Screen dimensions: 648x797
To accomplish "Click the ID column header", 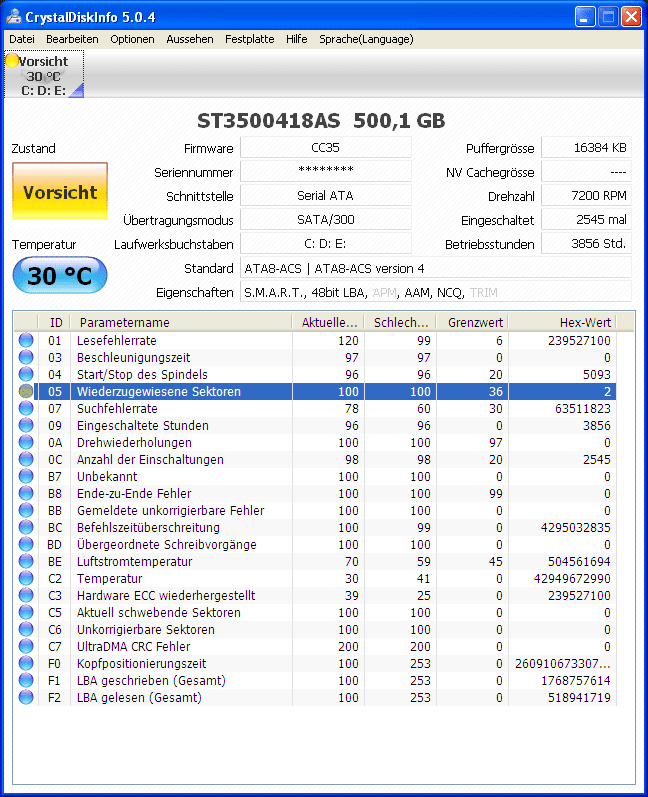I will (x=54, y=322).
